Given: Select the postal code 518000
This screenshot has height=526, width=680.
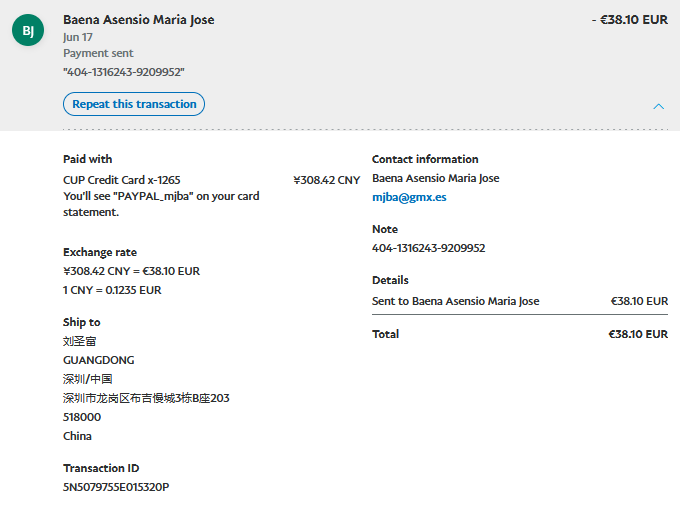Looking at the screenshot, I should click(82, 417).
